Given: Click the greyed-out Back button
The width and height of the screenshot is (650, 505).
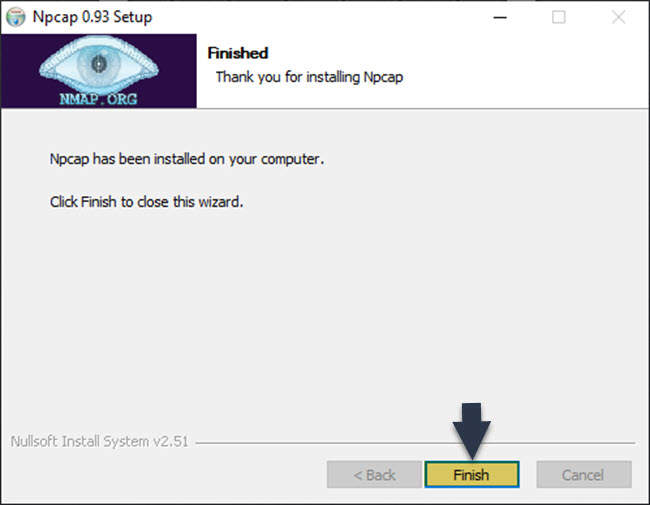Looking at the screenshot, I should [x=374, y=474].
